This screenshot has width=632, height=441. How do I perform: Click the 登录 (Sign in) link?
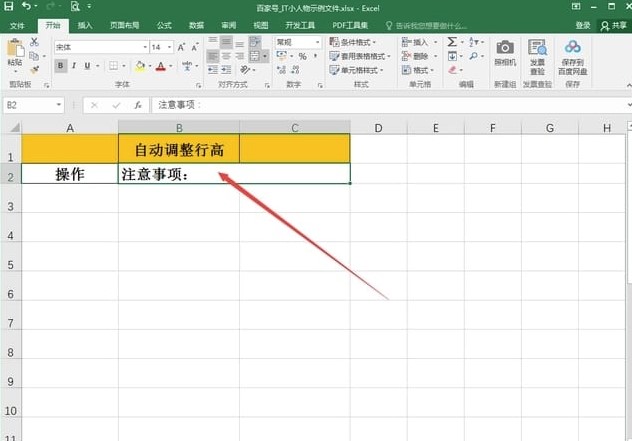click(583, 25)
